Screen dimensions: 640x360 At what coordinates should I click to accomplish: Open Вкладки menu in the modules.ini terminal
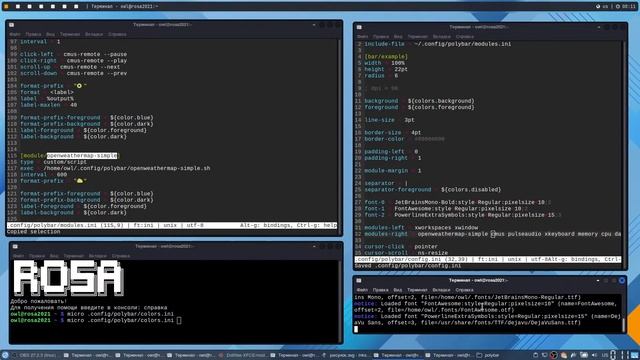(x=94, y=34)
